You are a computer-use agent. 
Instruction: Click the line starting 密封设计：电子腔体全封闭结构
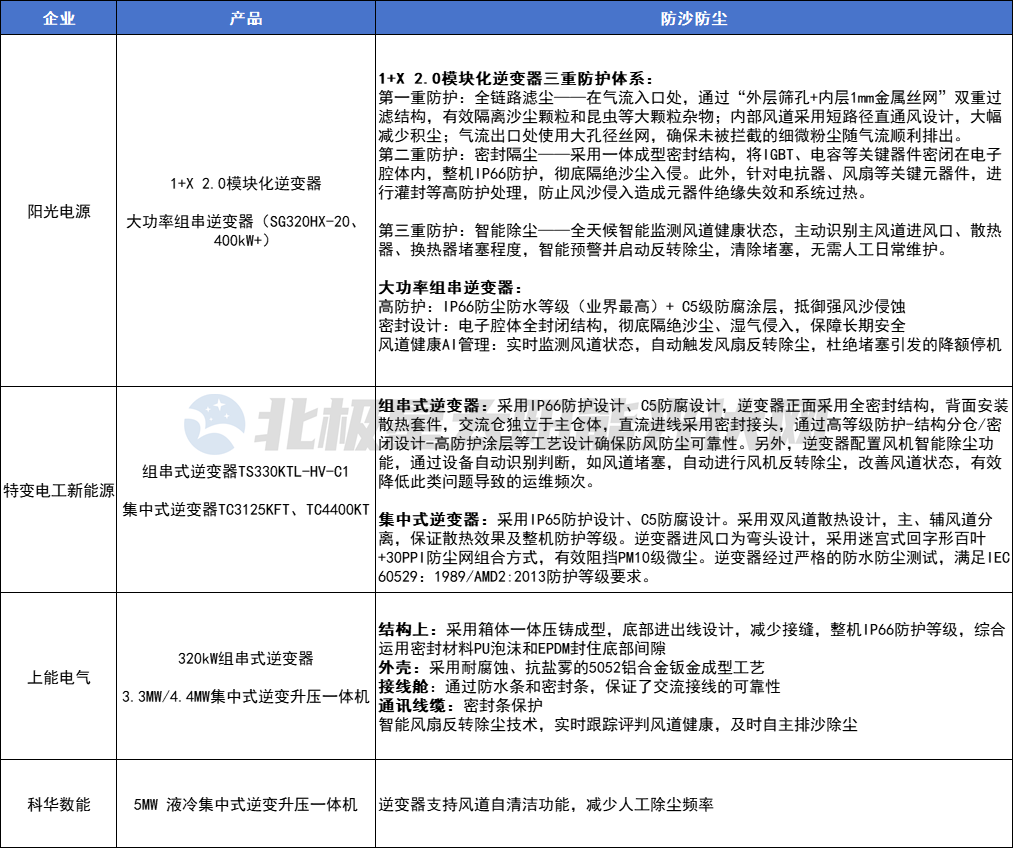pos(642,326)
